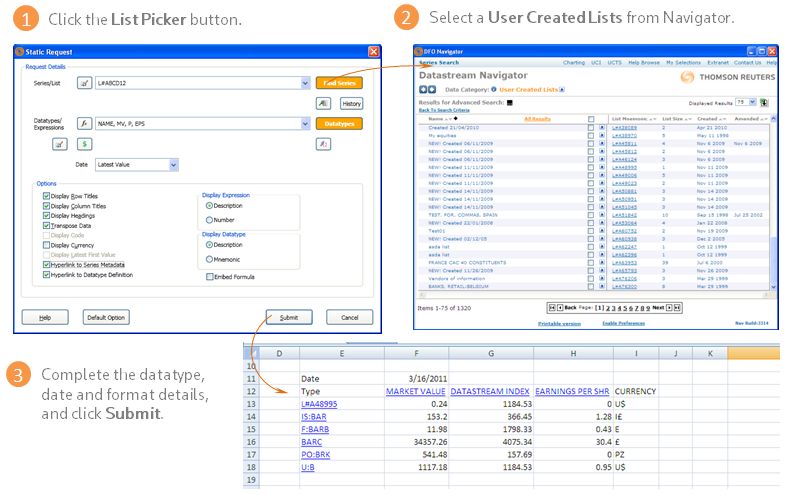Toggle Display Headings checkbox

coord(46,215)
